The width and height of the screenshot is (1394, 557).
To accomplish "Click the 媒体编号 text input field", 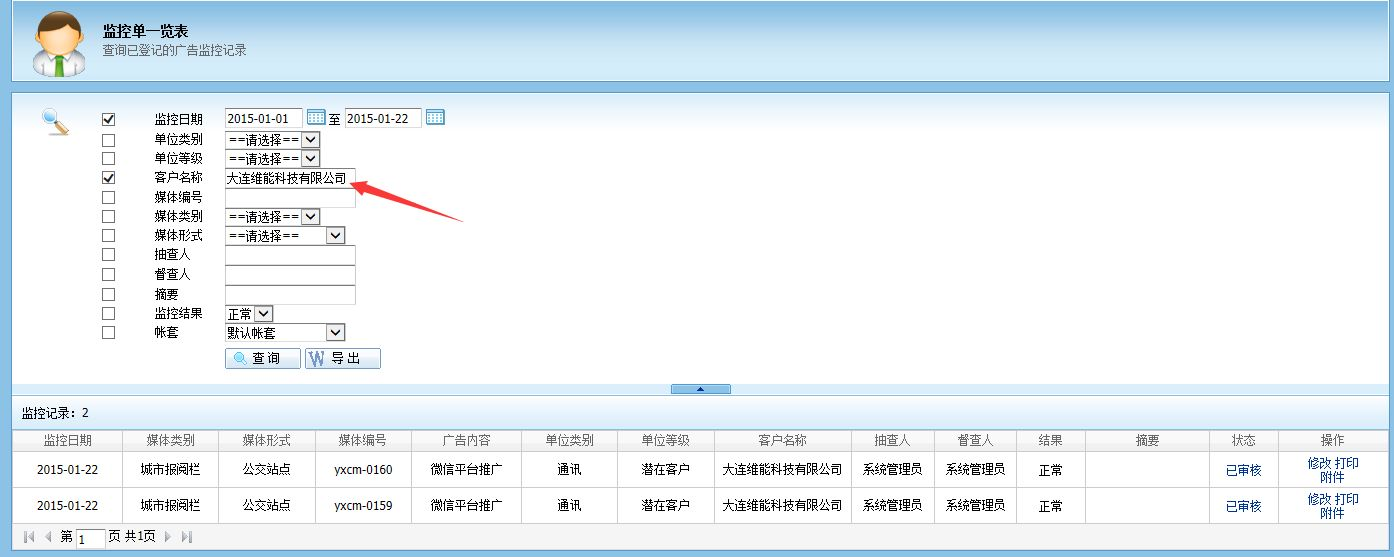I will click(290, 197).
